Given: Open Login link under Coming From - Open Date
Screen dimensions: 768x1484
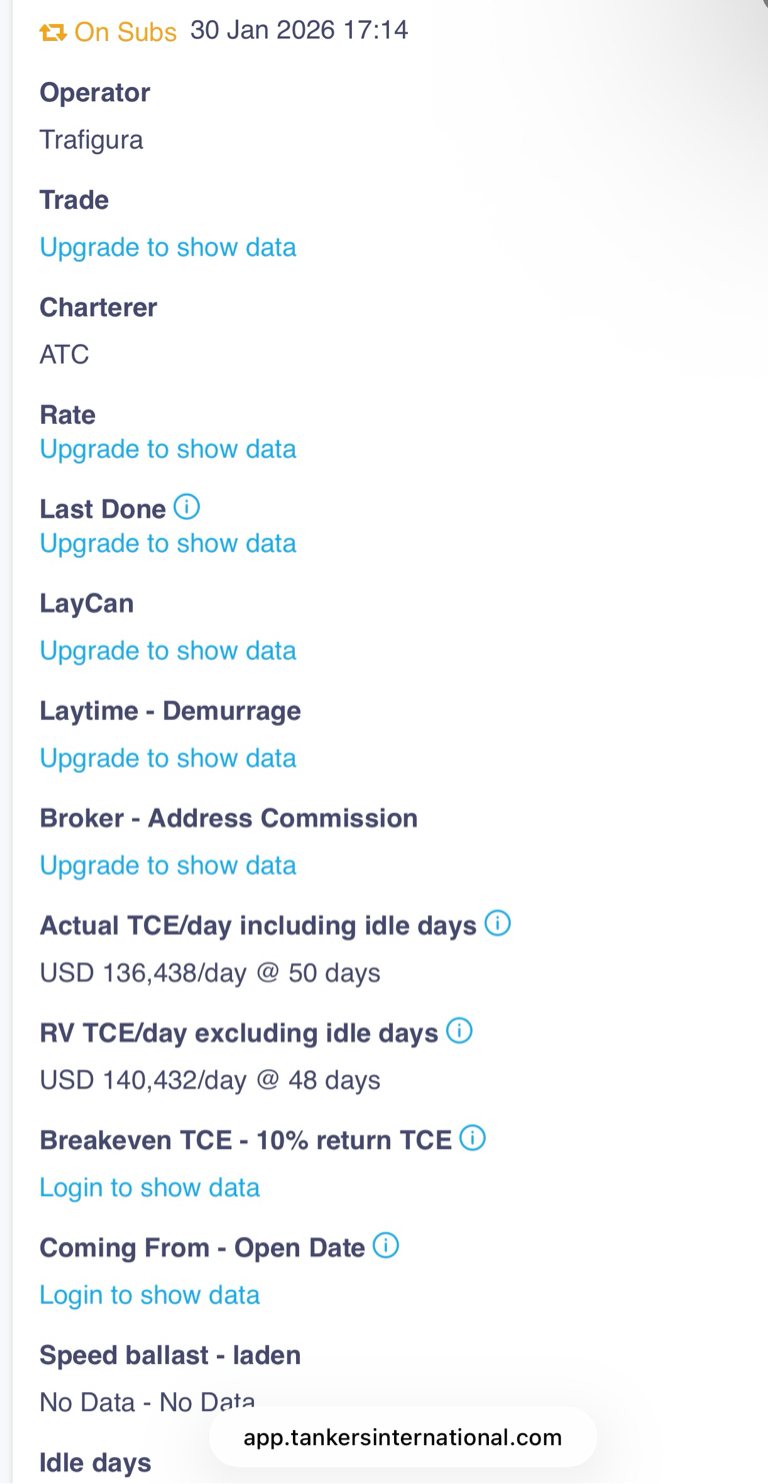Looking at the screenshot, I should 150,1295.
